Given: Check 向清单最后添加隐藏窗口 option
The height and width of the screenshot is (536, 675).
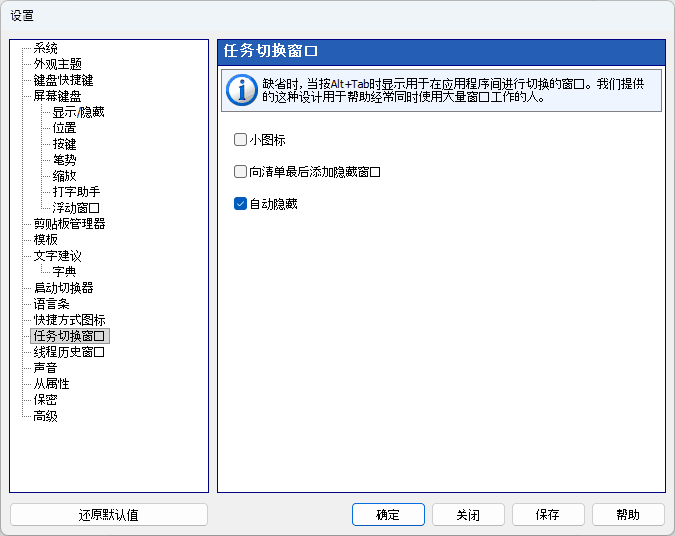Looking at the screenshot, I should click(240, 172).
